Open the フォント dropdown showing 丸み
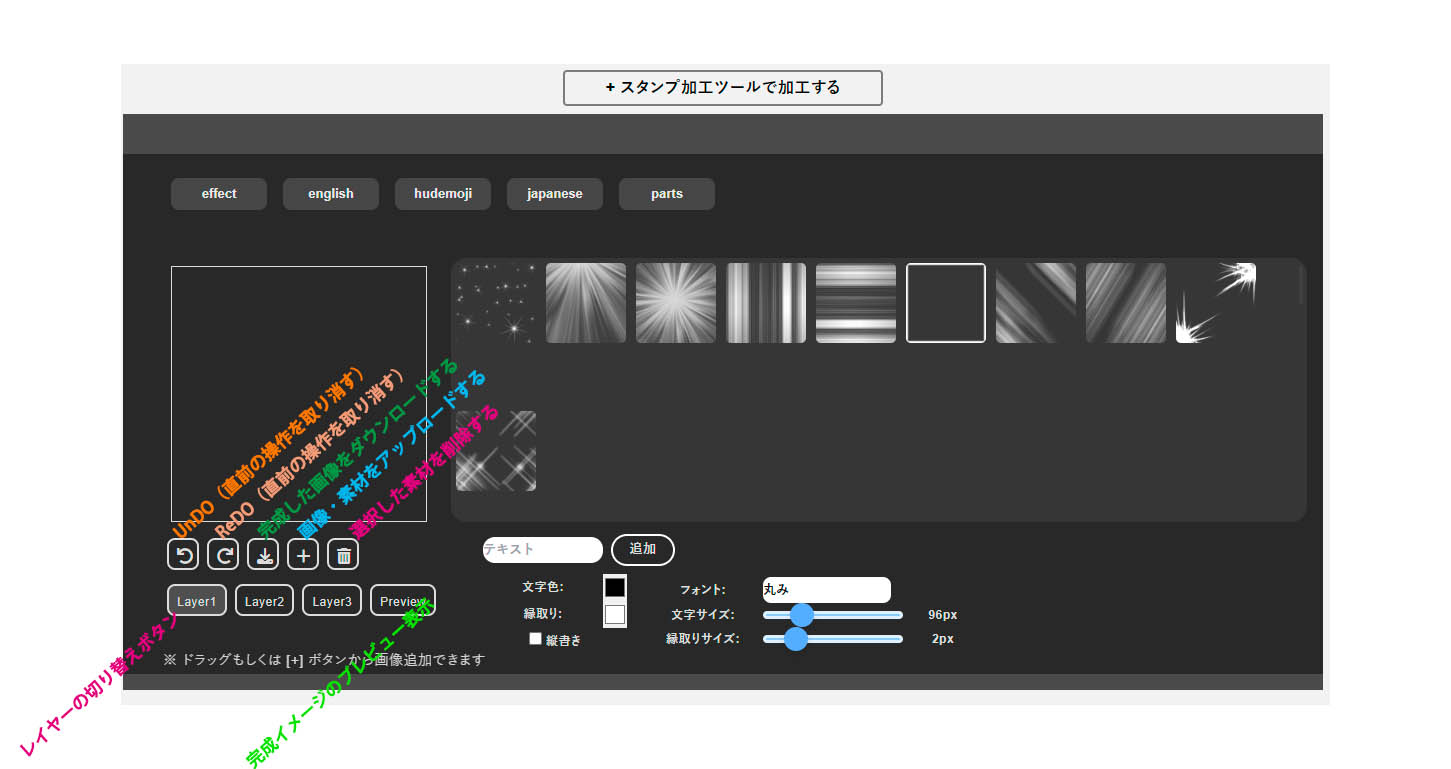The width and height of the screenshot is (1451, 769). 826,590
